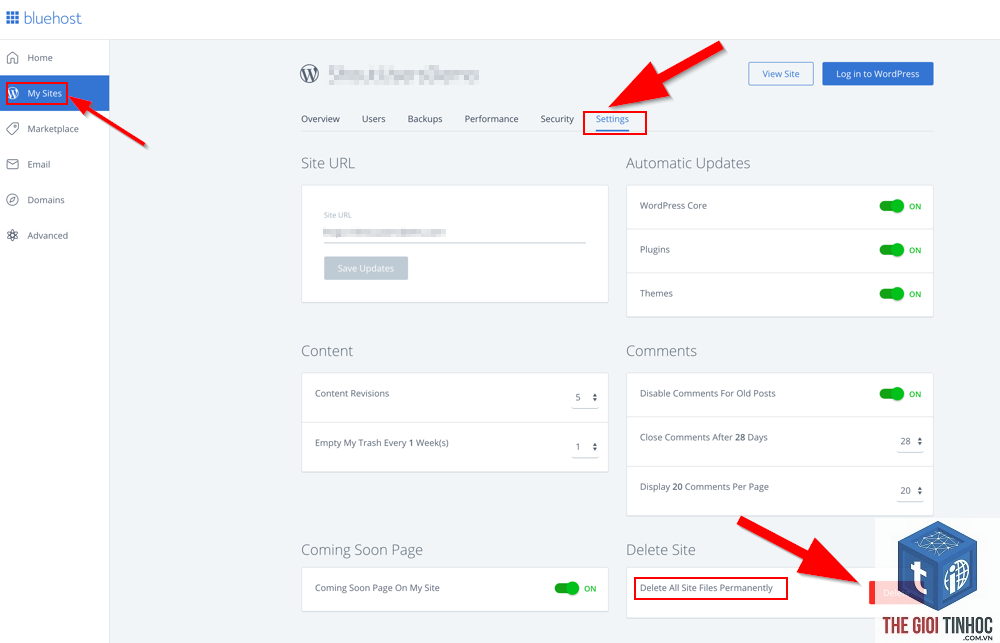Switch to the Users tab
This screenshot has width=1000, height=643.
point(374,119)
